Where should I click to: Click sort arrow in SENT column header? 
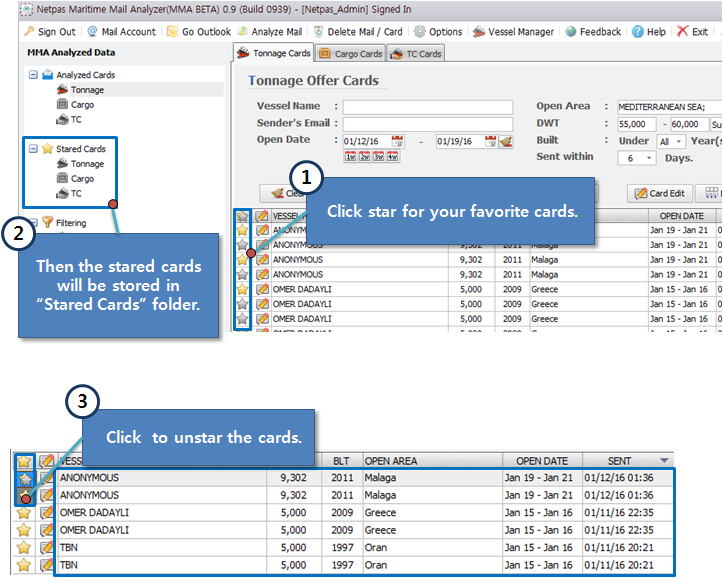click(x=664, y=460)
